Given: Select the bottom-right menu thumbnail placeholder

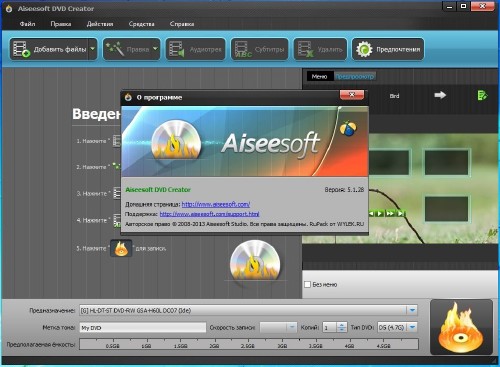Looking at the screenshot, I should click(447, 209).
